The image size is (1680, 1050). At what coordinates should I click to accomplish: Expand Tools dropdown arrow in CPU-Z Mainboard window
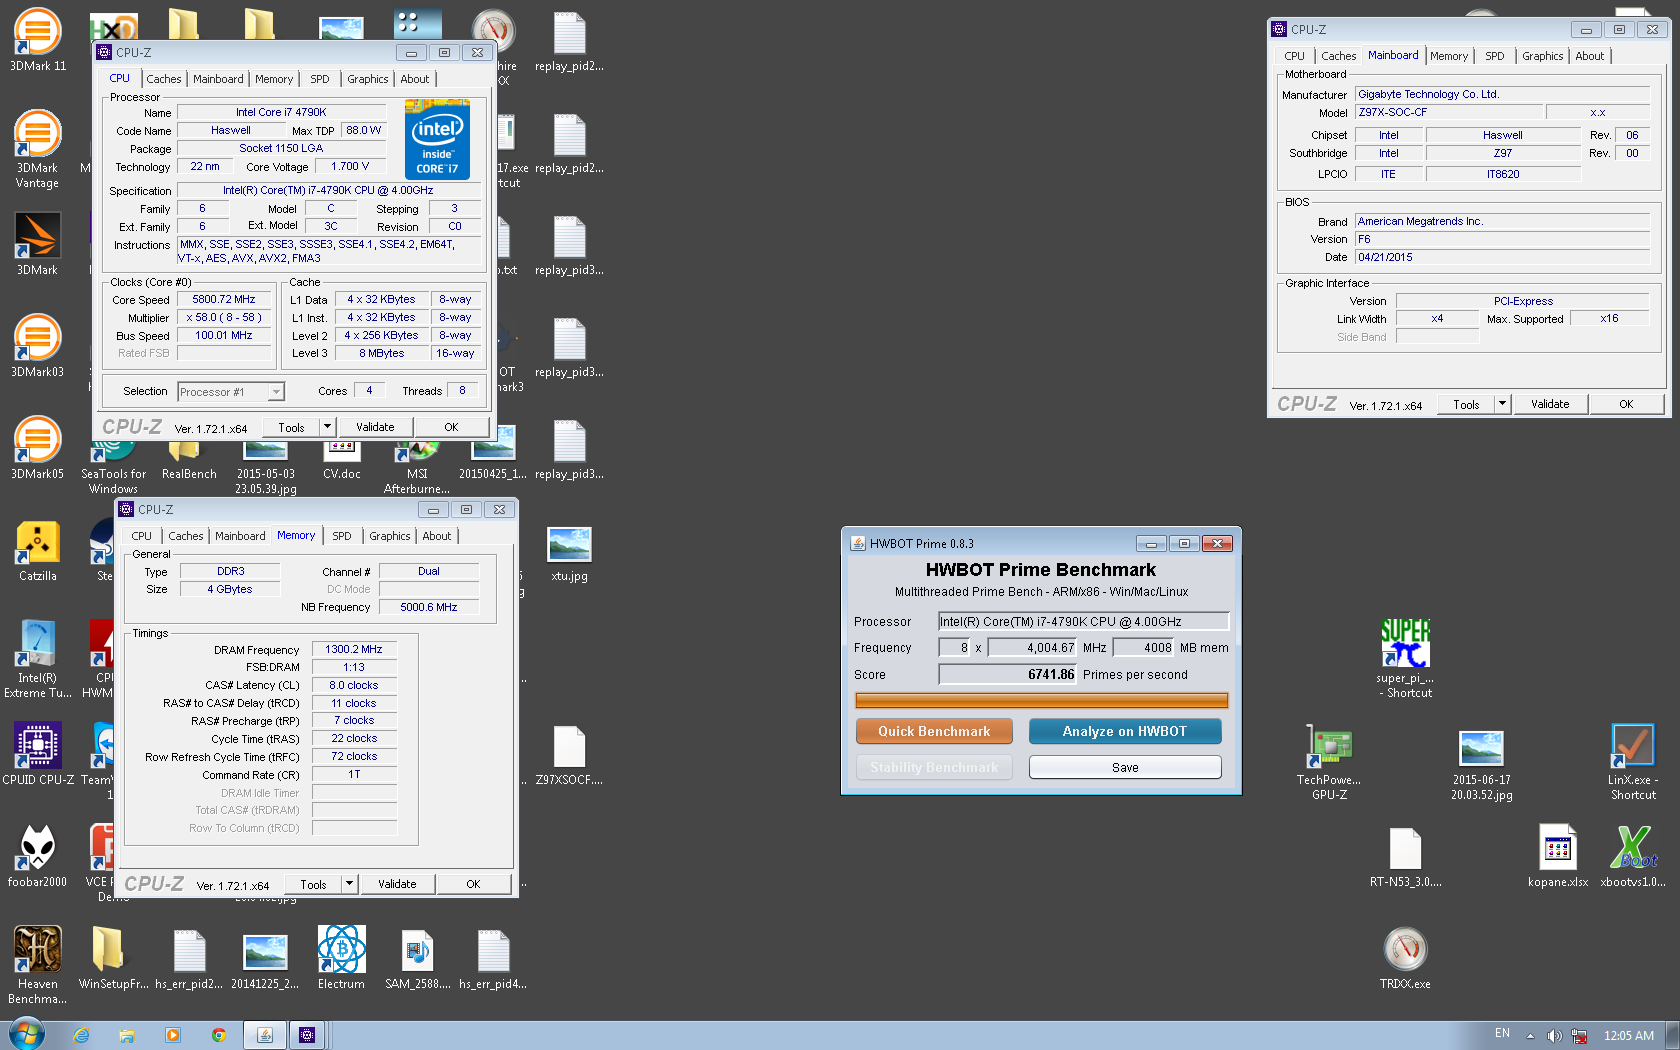point(1501,404)
